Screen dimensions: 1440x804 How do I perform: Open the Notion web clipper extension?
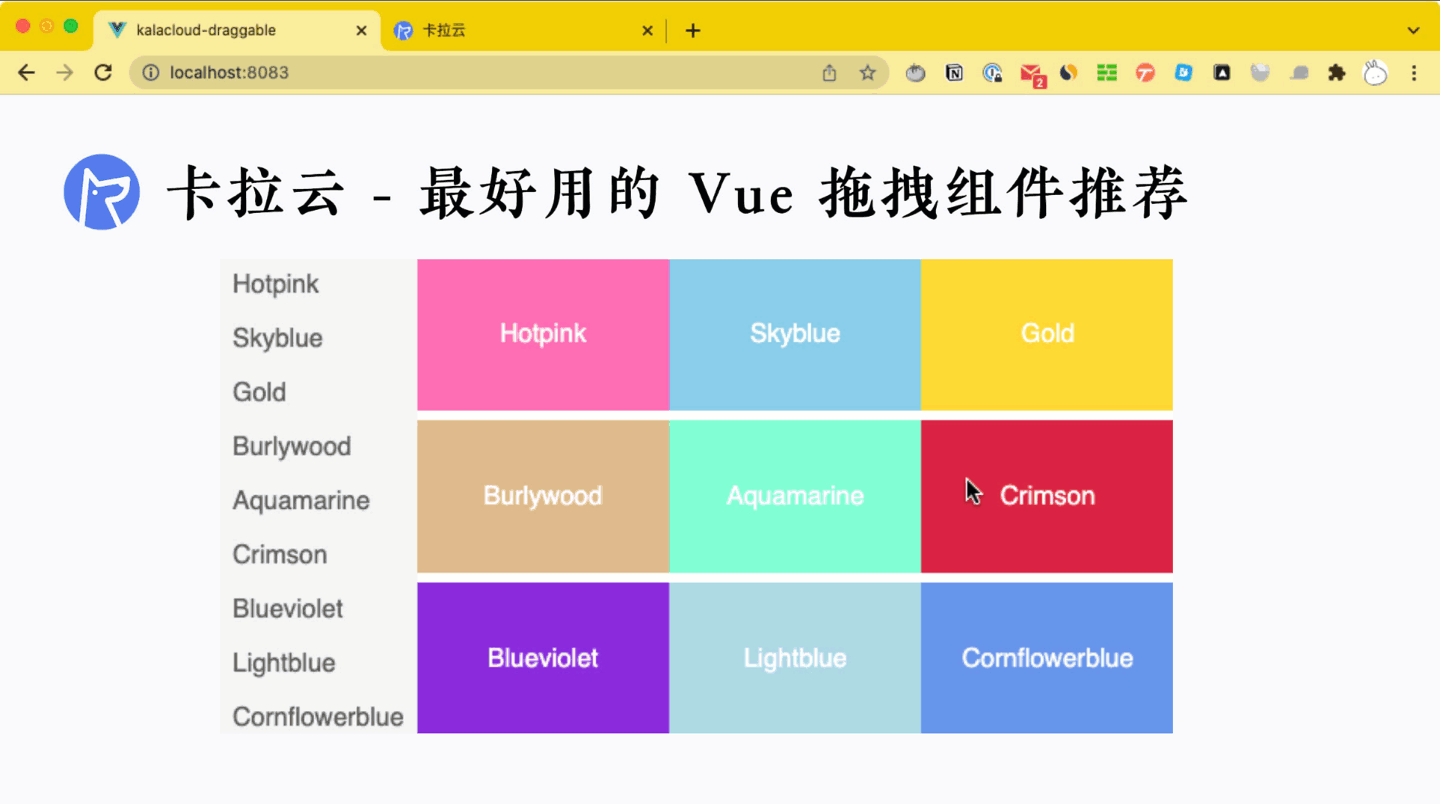pos(954,72)
